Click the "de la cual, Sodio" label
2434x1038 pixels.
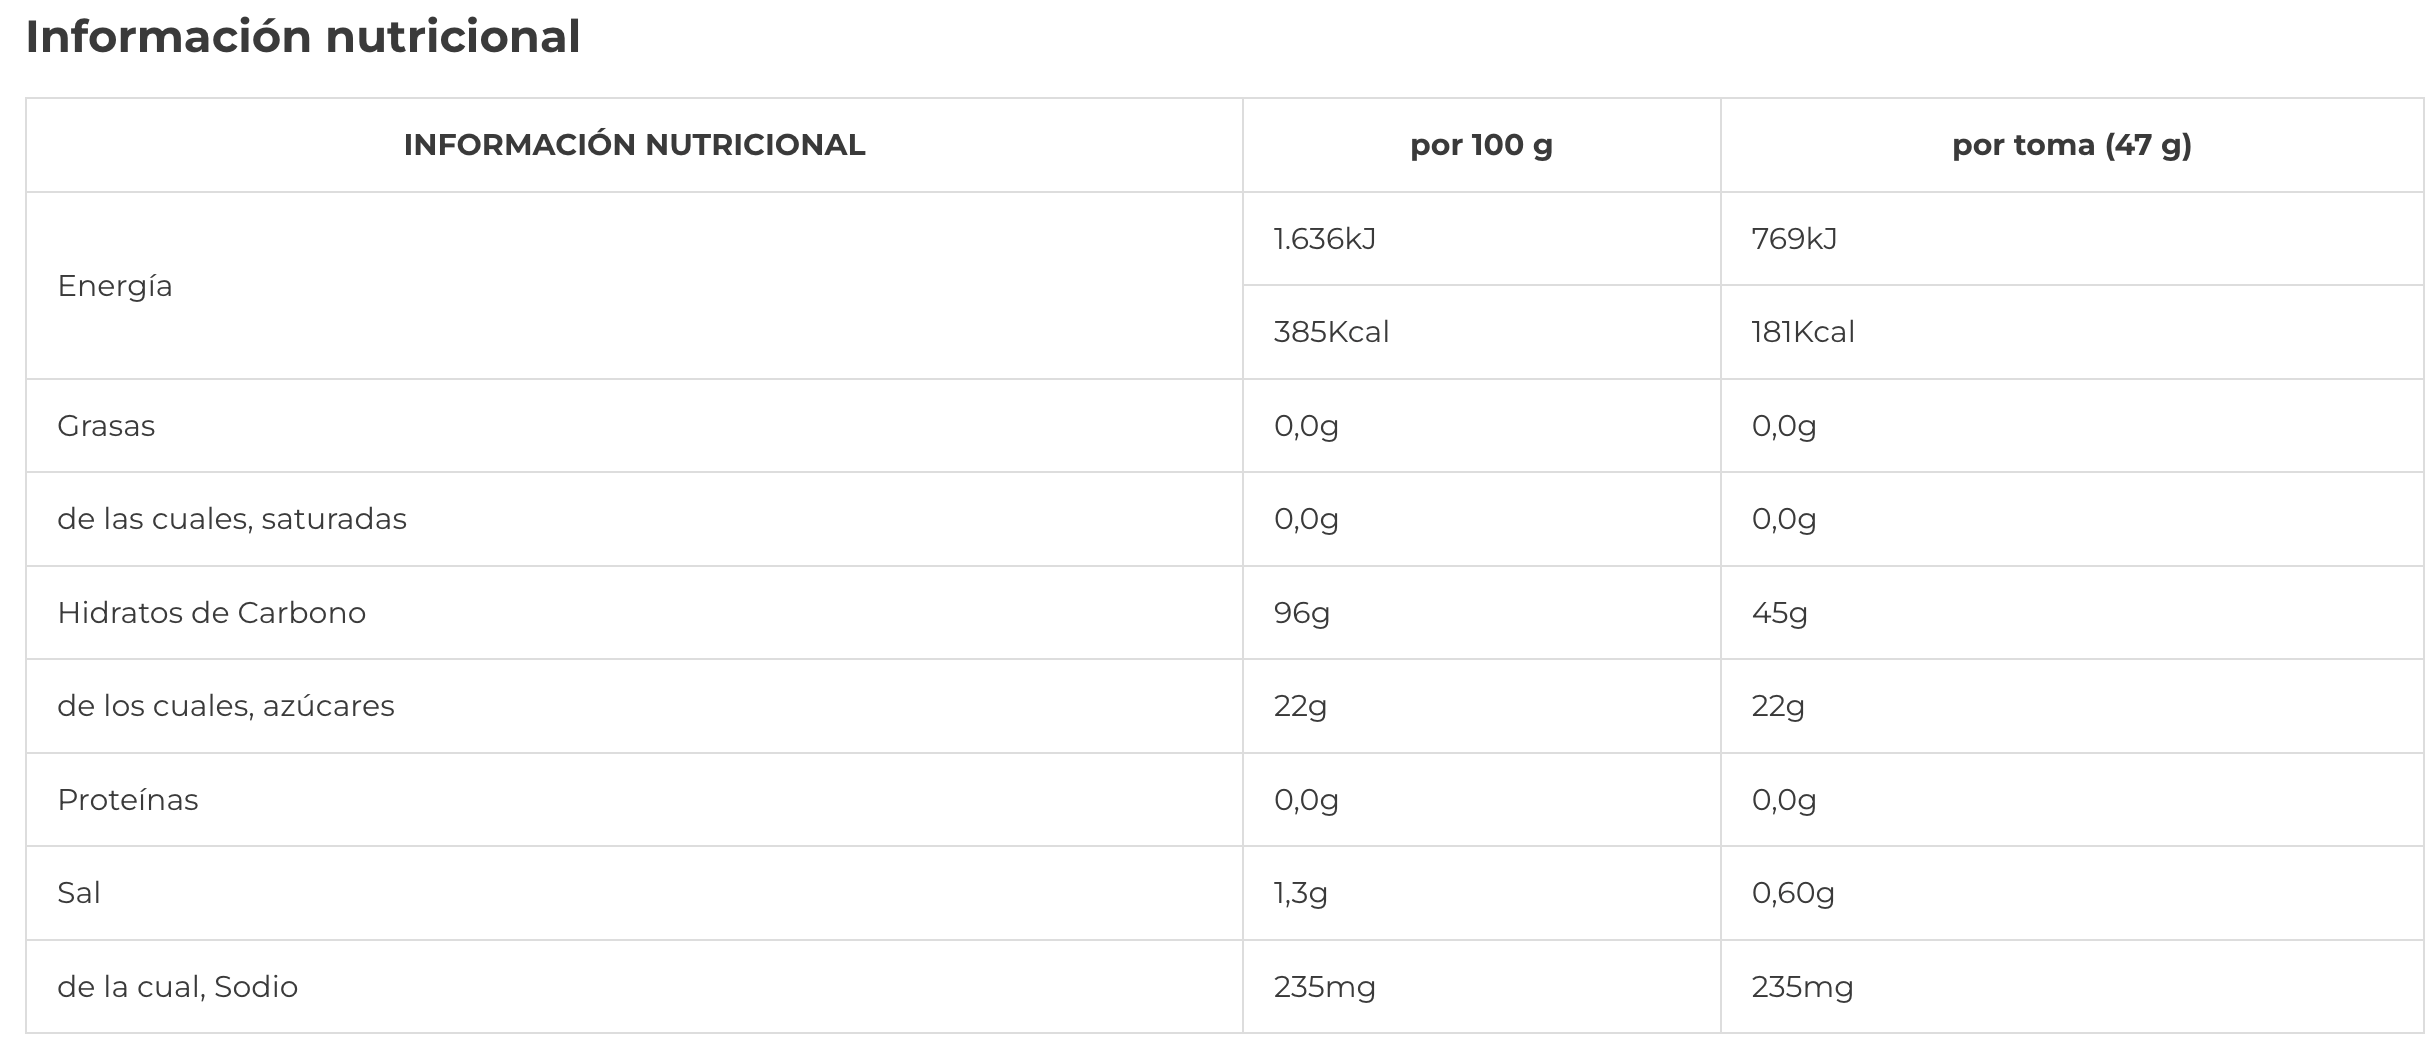(177, 987)
